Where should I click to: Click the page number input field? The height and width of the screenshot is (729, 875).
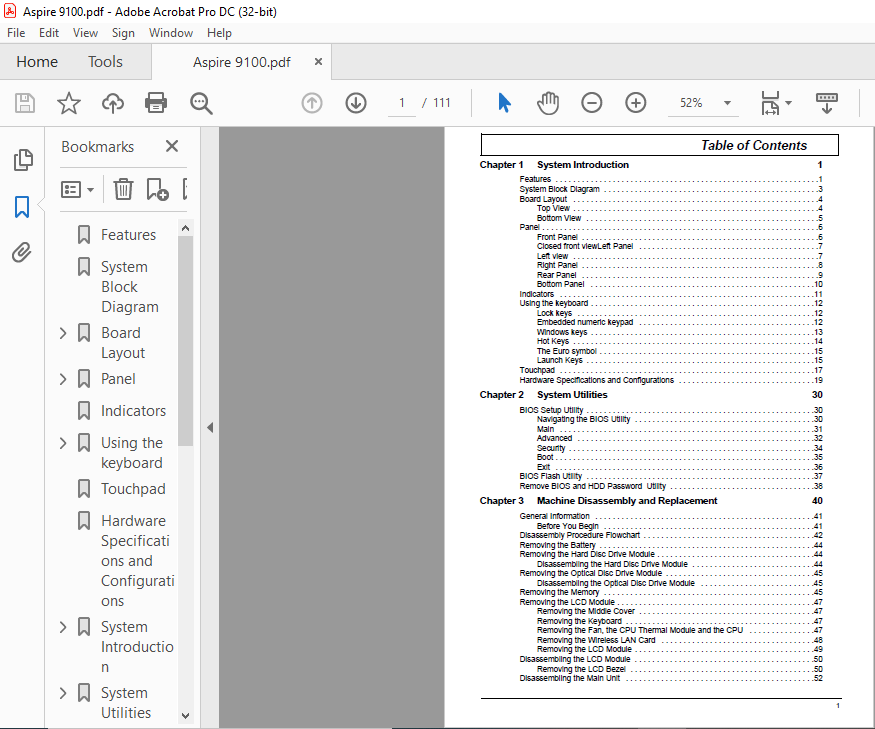point(402,103)
